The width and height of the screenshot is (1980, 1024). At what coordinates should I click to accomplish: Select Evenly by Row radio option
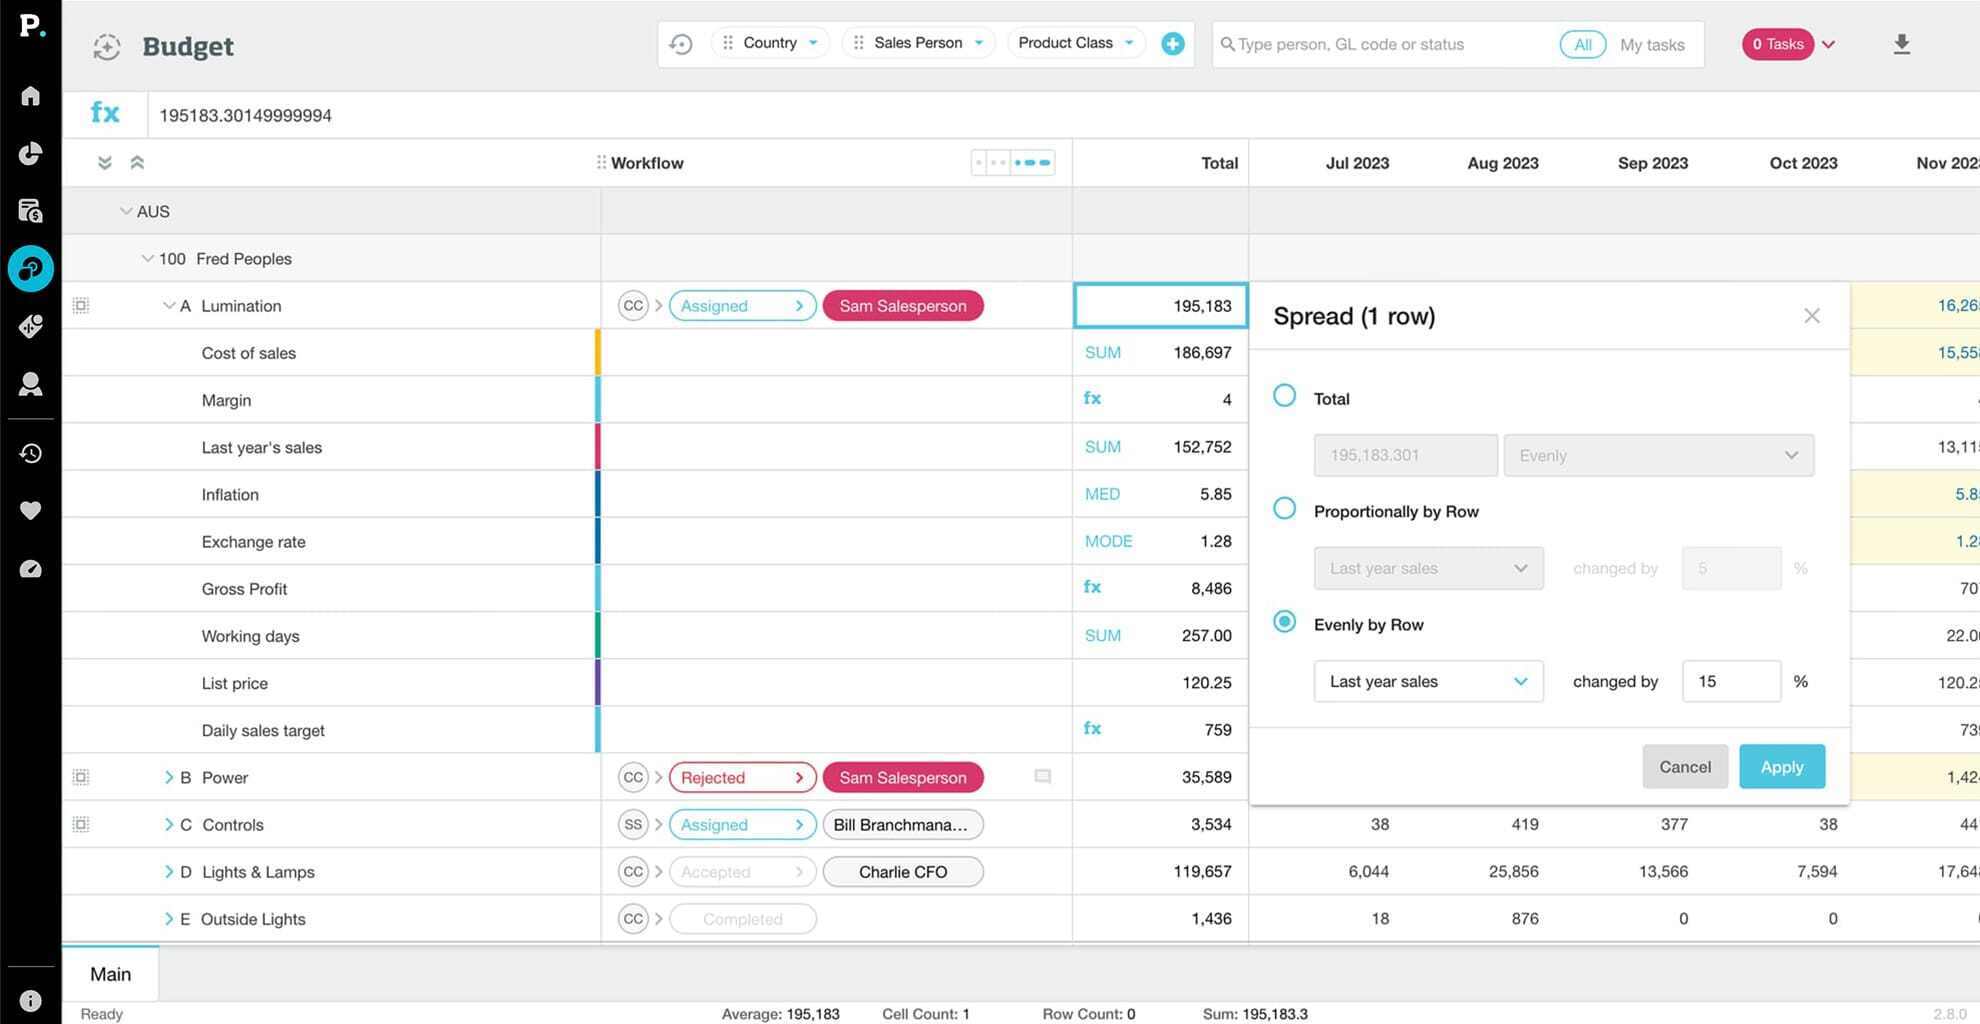1285,622
